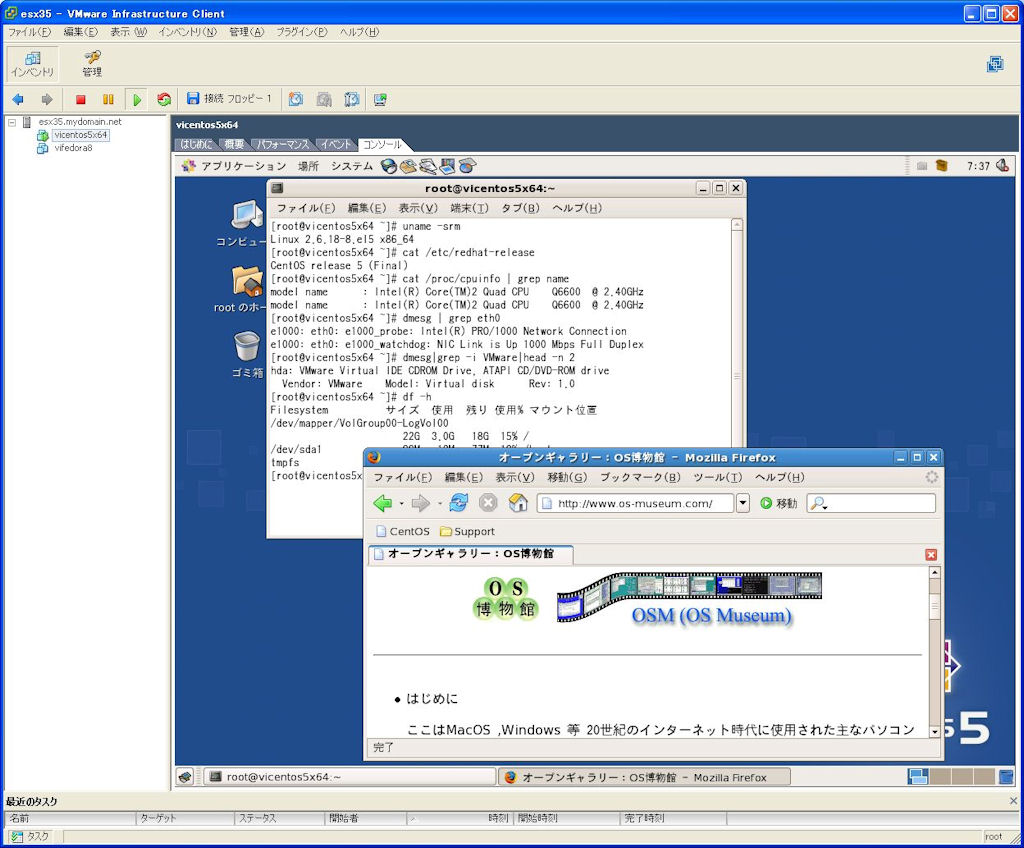Click the revert to snapshot toolbar icon
This screenshot has height=848, width=1024.
(x=324, y=99)
